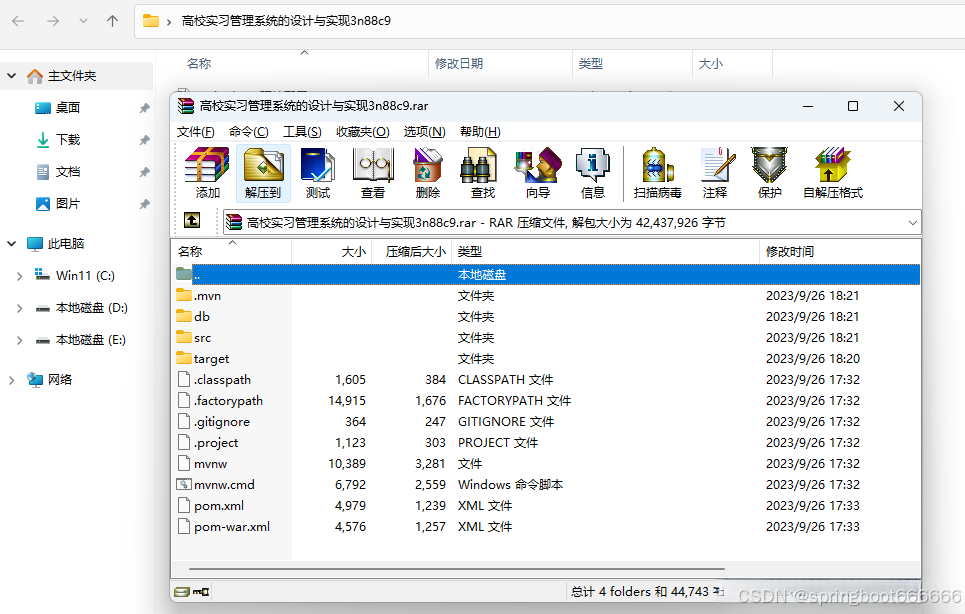
Task: Click the Explorer back arrow
Action: pos(18,21)
